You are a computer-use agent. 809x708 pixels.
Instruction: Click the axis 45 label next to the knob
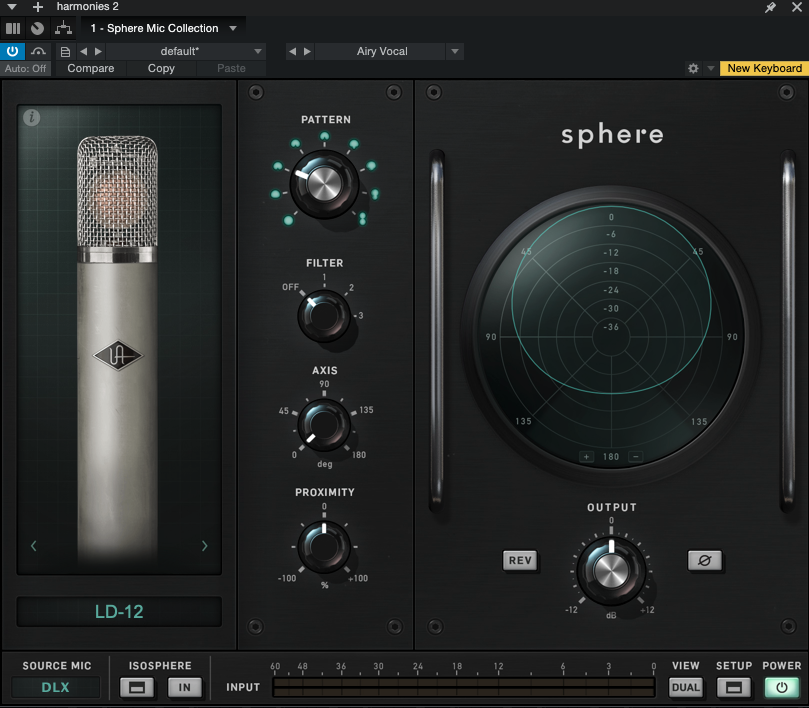pyautogui.click(x=284, y=411)
